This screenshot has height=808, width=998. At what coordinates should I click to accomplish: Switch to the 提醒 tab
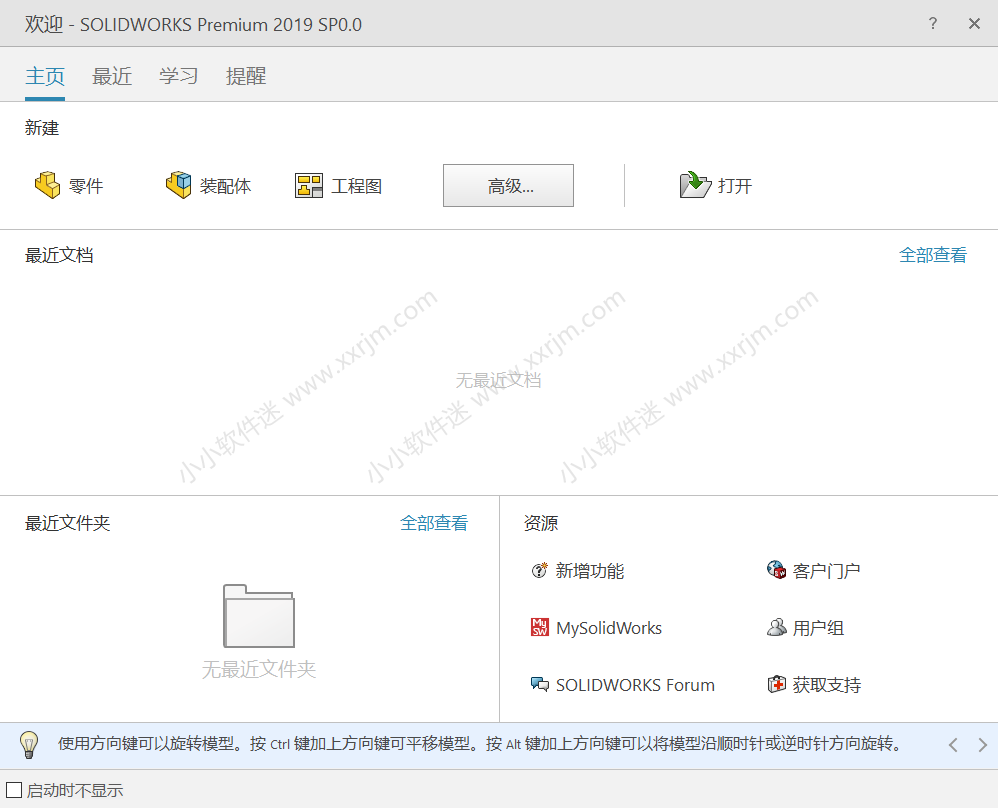click(x=246, y=76)
